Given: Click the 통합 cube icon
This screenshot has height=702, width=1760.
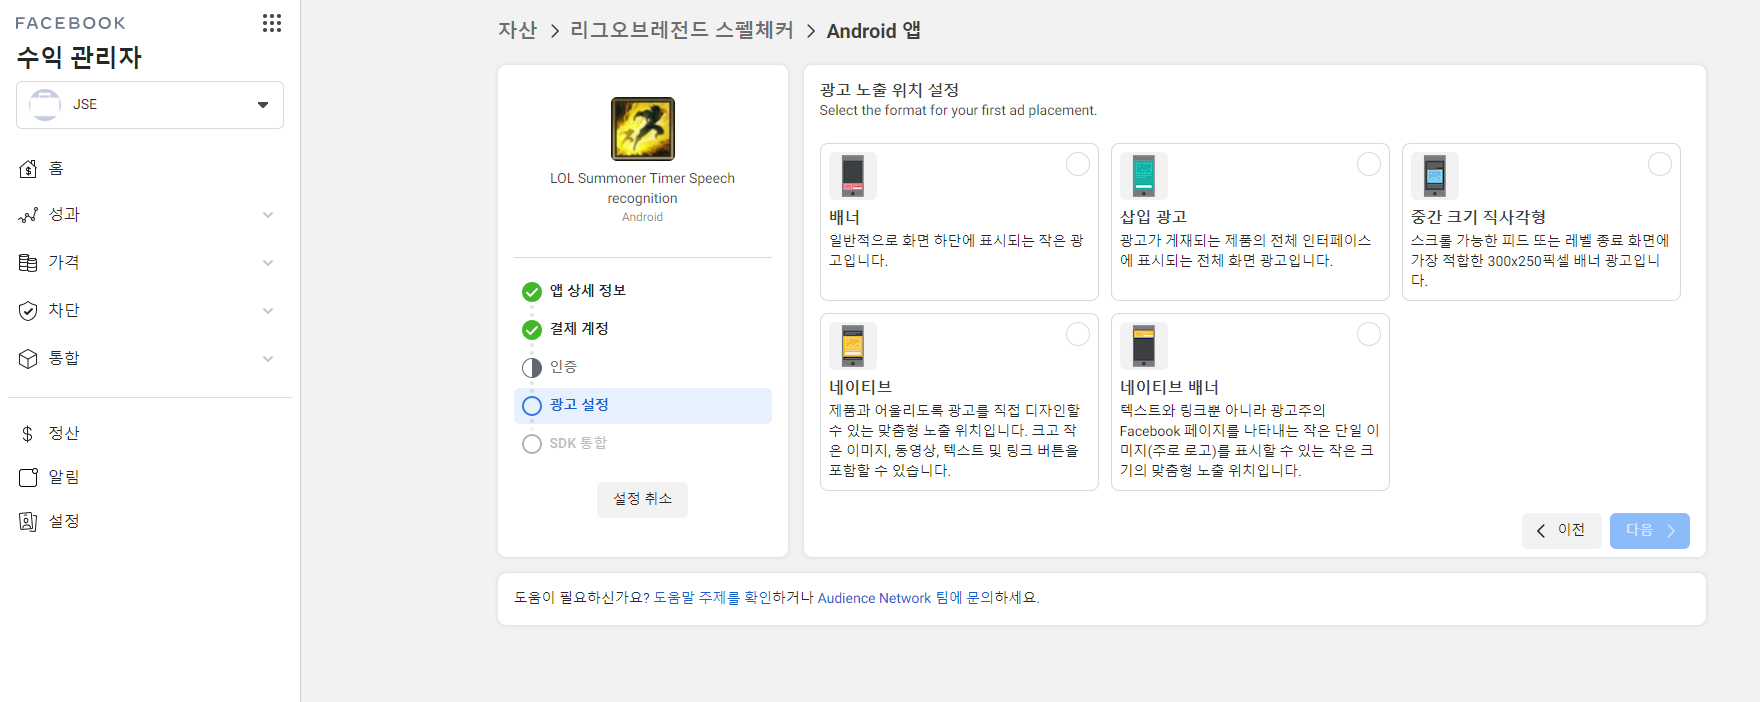Looking at the screenshot, I should pos(28,359).
